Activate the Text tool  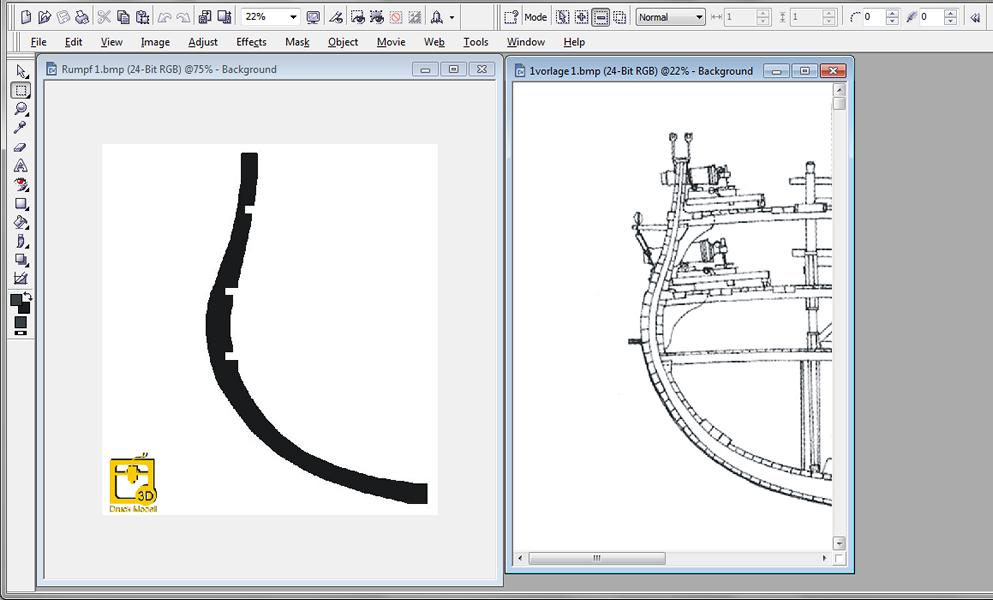pos(20,166)
